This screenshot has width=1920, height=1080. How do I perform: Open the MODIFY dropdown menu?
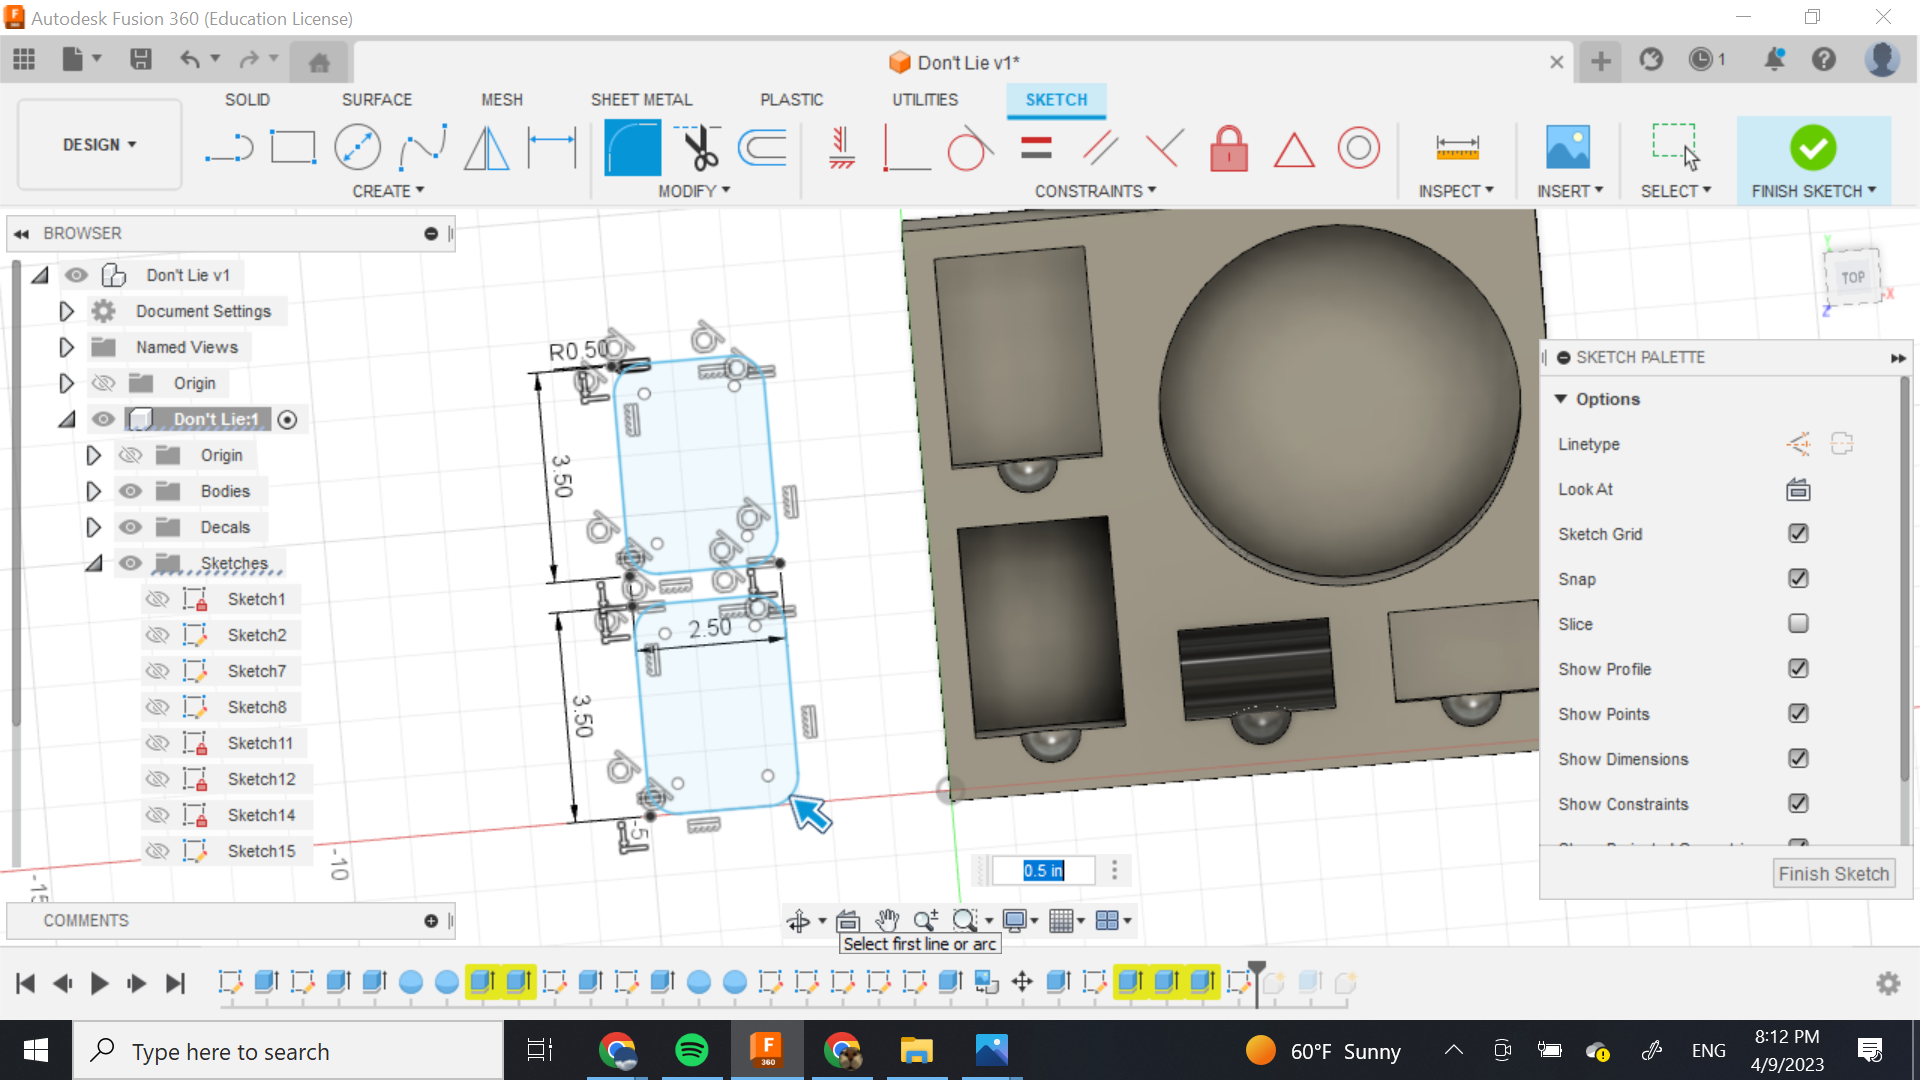(x=694, y=191)
